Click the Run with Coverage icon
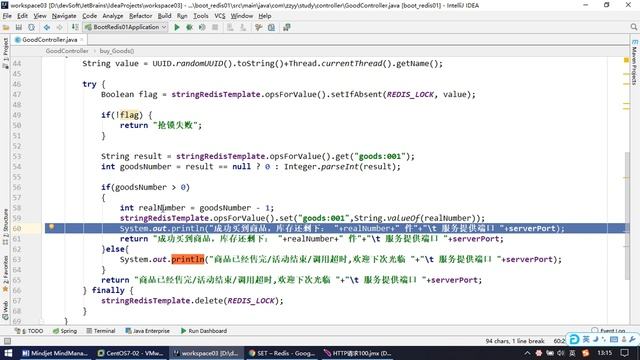This screenshot has width=640, height=360. 202,27
